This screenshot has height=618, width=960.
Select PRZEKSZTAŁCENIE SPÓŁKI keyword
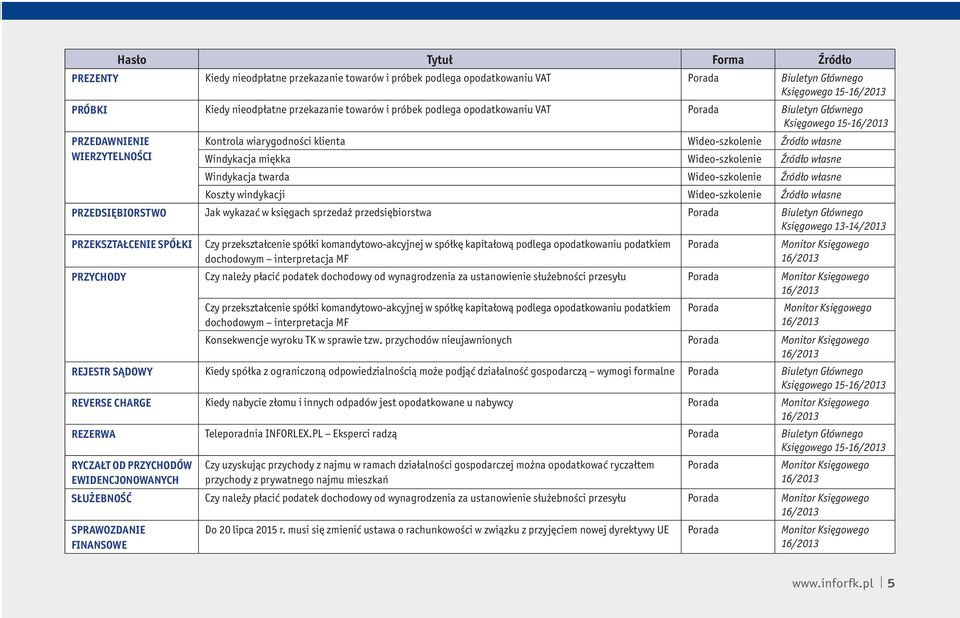[132, 244]
